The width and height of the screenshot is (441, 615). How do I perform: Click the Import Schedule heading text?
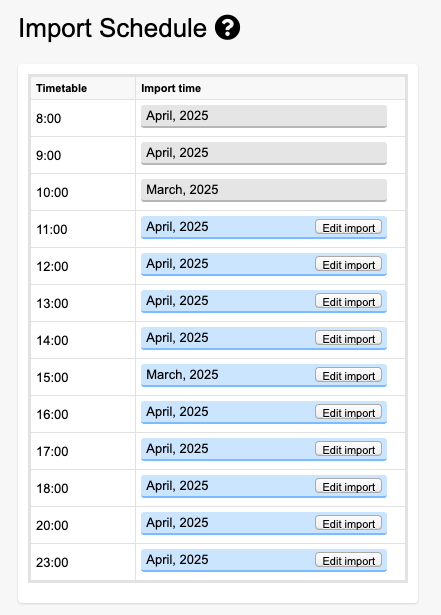click(113, 28)
